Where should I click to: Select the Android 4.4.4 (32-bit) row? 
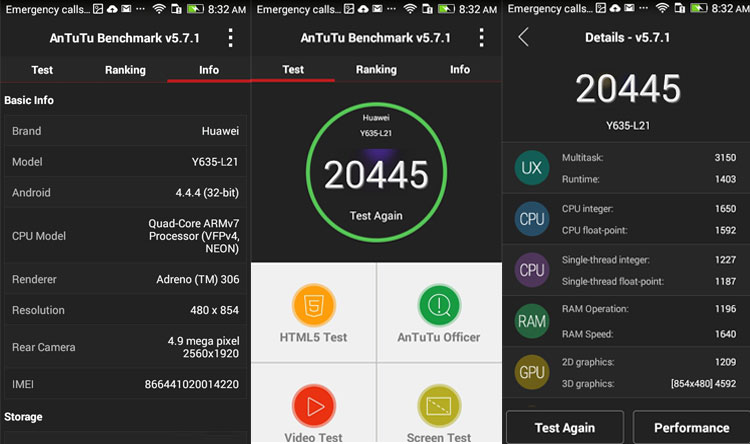125,192
